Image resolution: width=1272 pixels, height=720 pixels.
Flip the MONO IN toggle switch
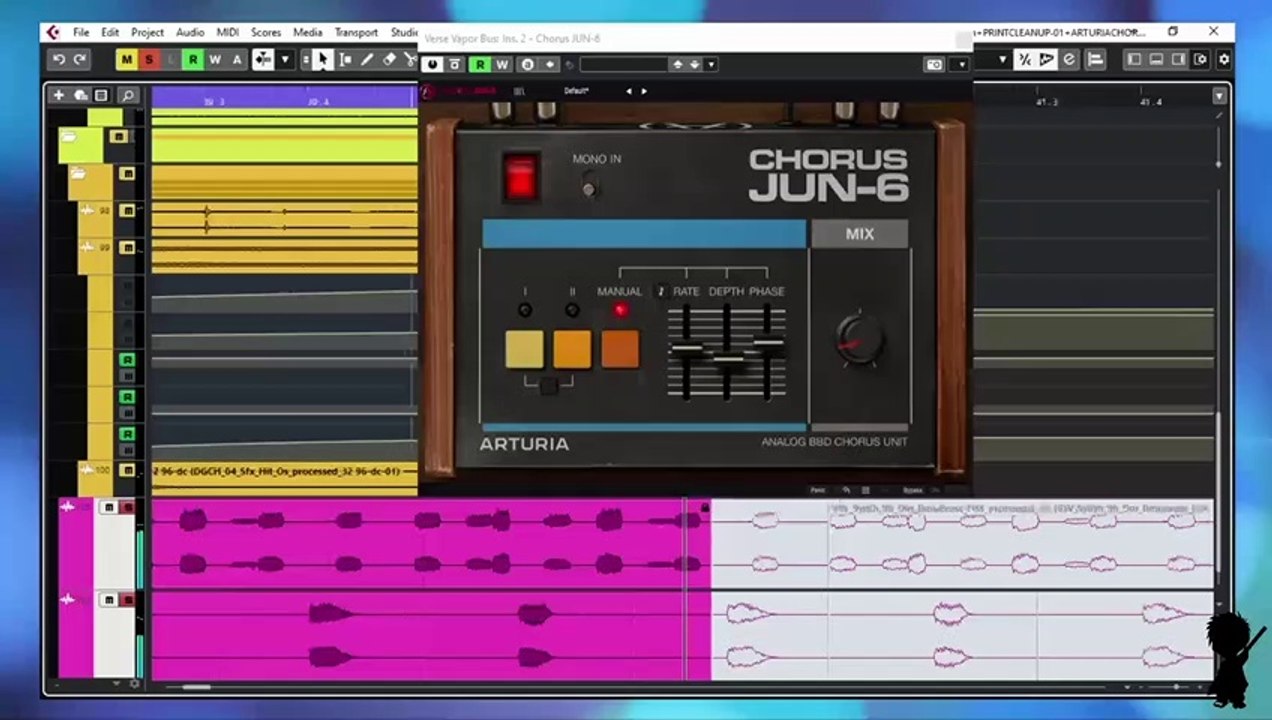coord(590,185)
